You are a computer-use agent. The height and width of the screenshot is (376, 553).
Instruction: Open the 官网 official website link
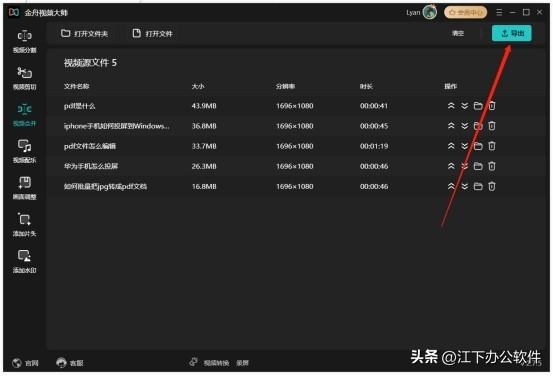pyautogui.click(x=25, y=363)
